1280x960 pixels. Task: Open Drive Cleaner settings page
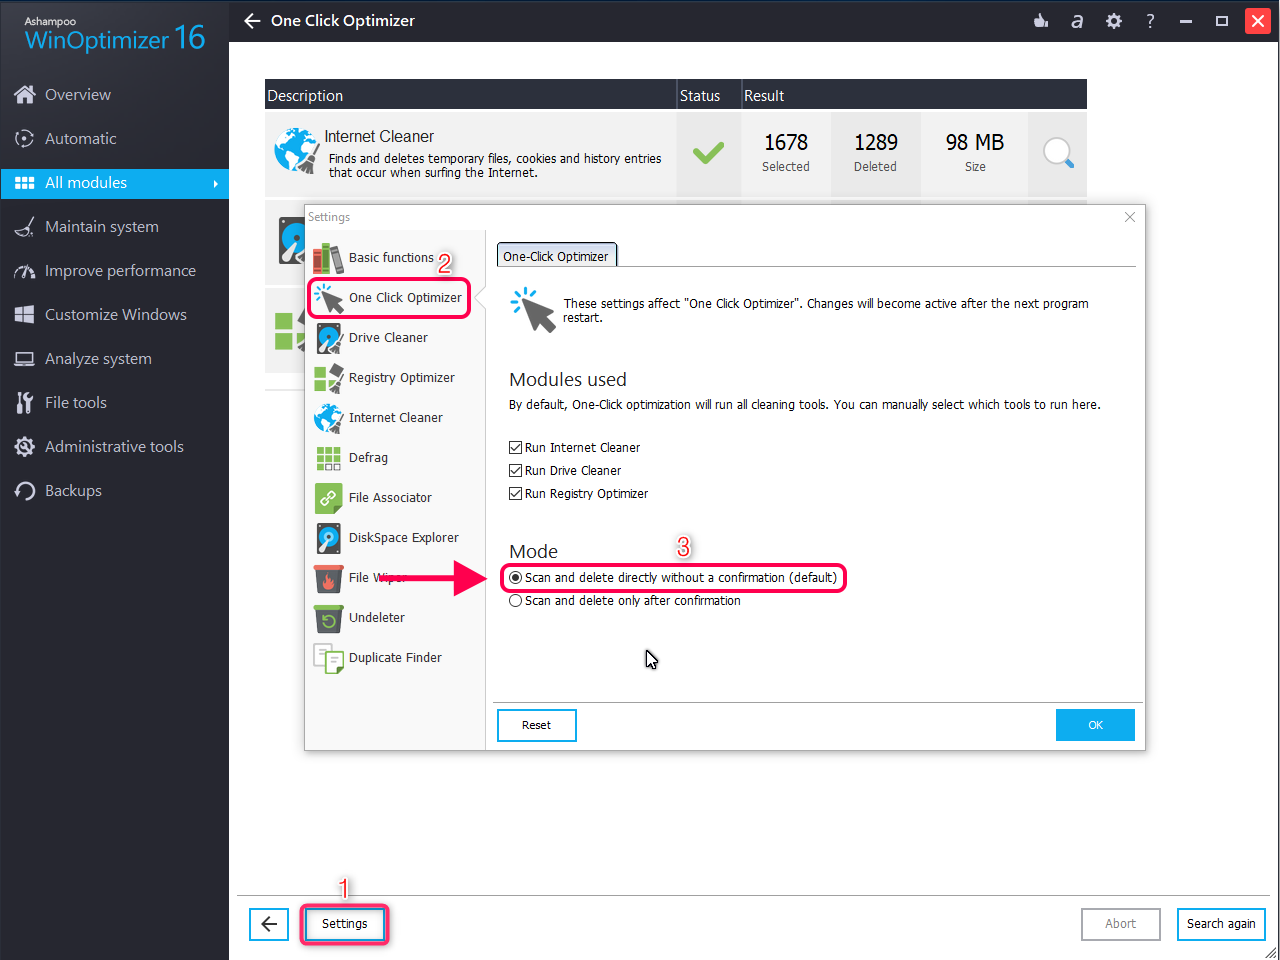(388, 338)
